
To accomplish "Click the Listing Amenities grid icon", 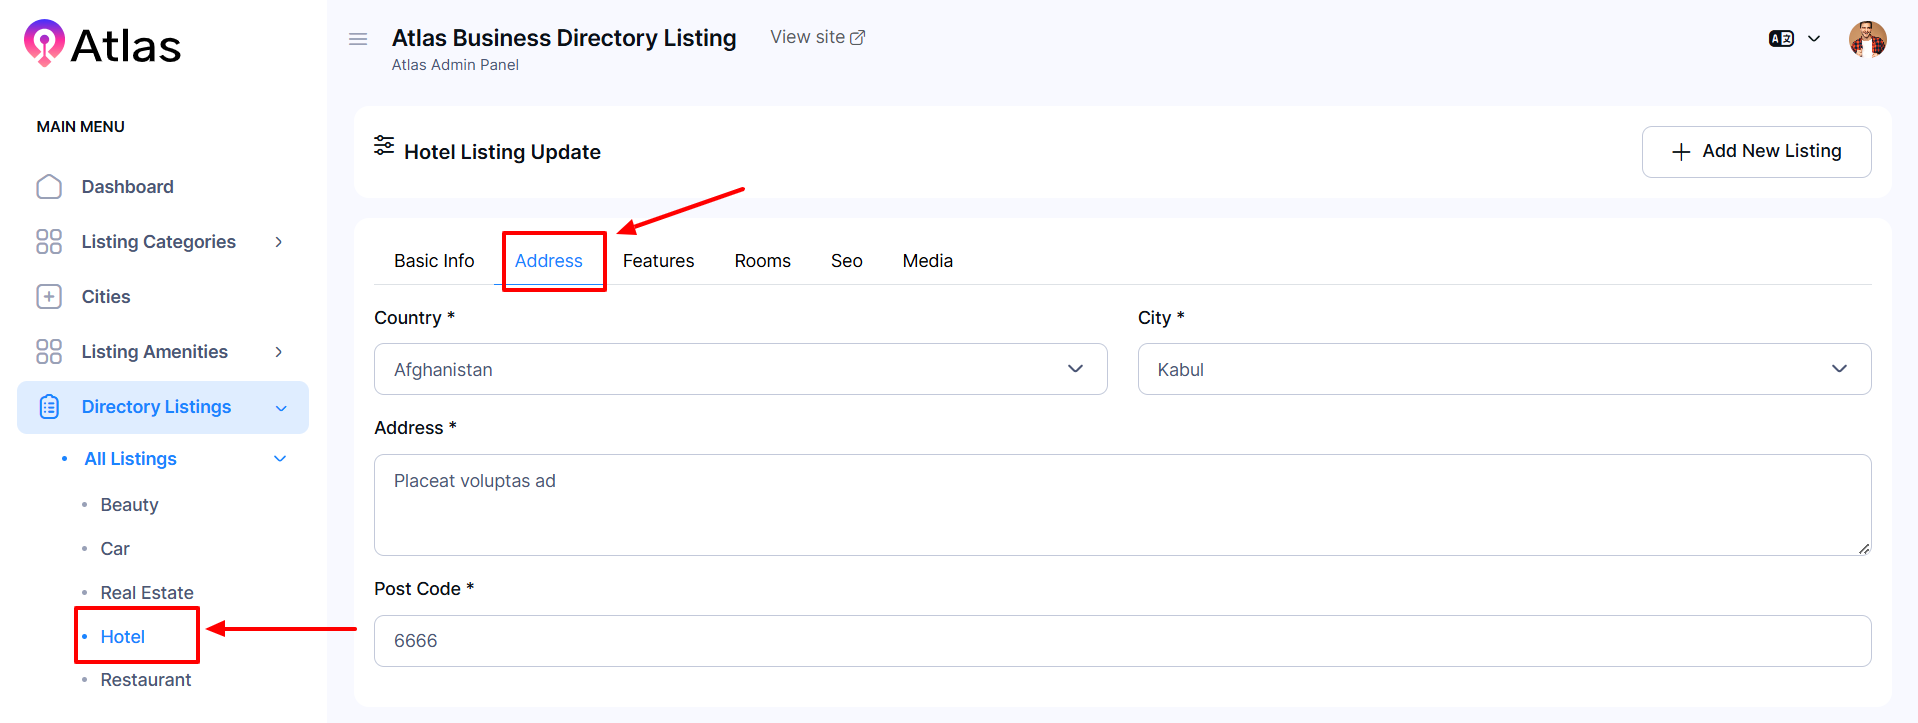I will point(49,352).
